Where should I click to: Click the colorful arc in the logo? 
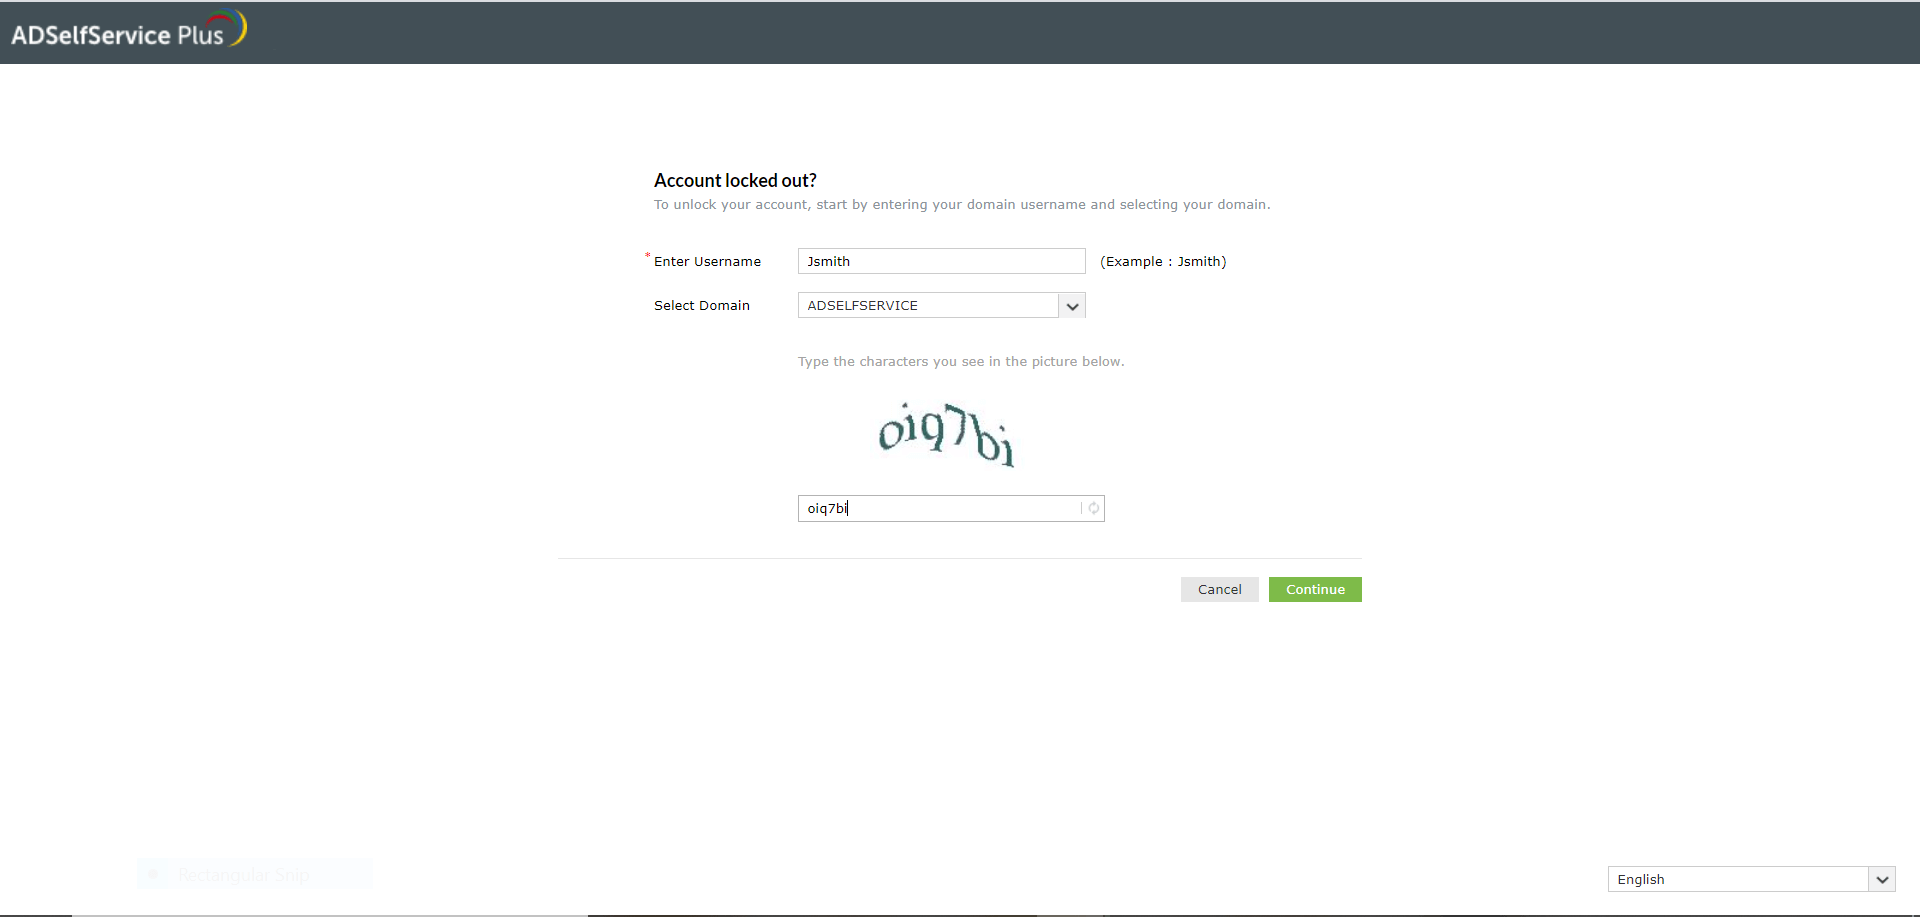(x=230, y=27)
